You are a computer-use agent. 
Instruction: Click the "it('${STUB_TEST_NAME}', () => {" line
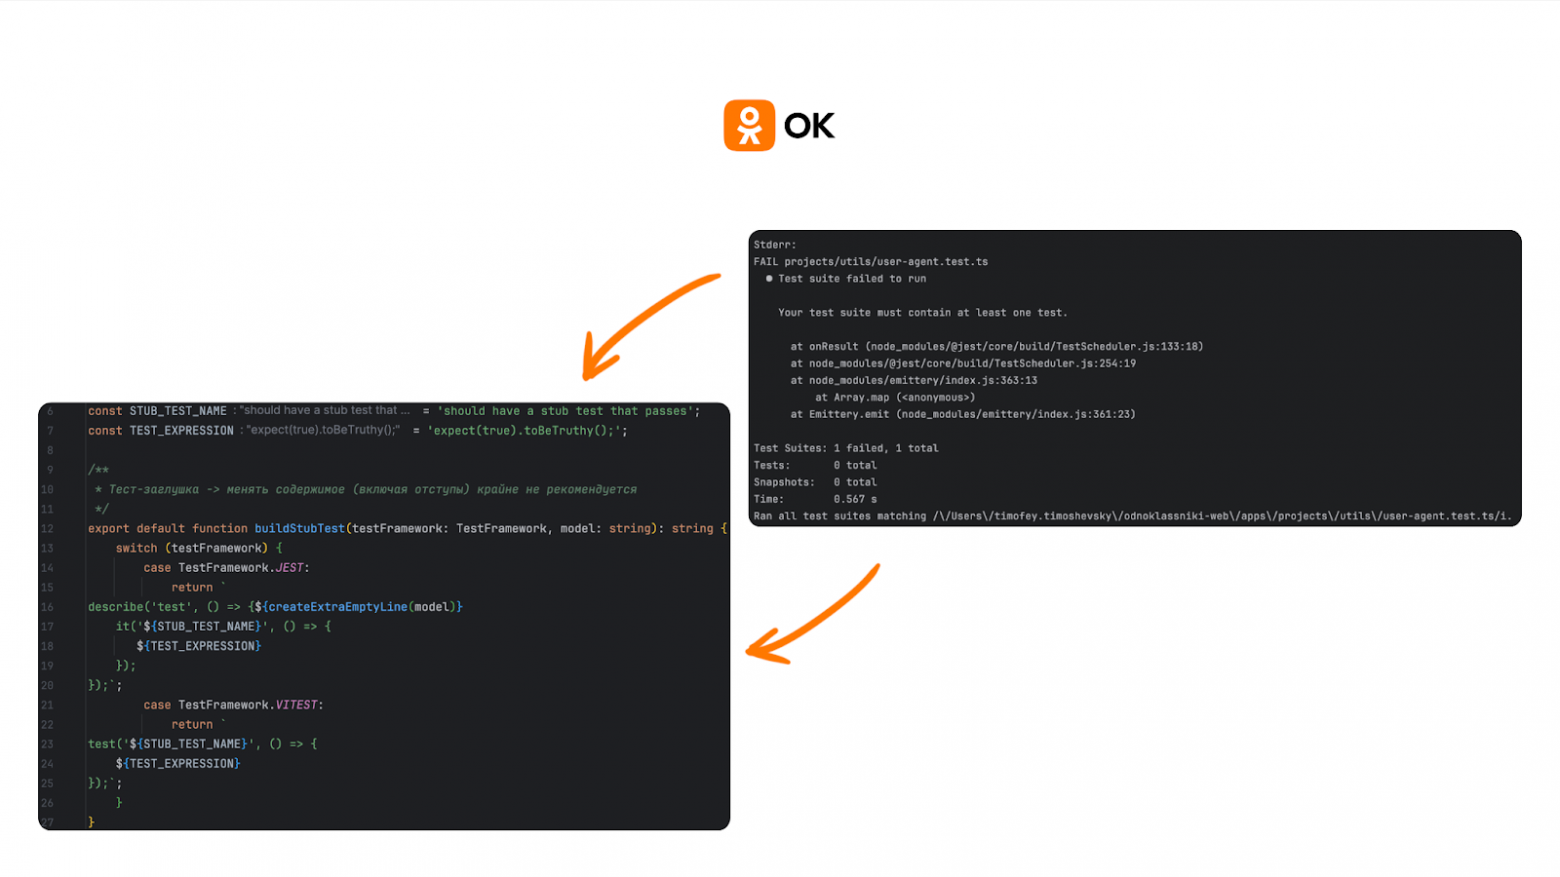(223, 627)
